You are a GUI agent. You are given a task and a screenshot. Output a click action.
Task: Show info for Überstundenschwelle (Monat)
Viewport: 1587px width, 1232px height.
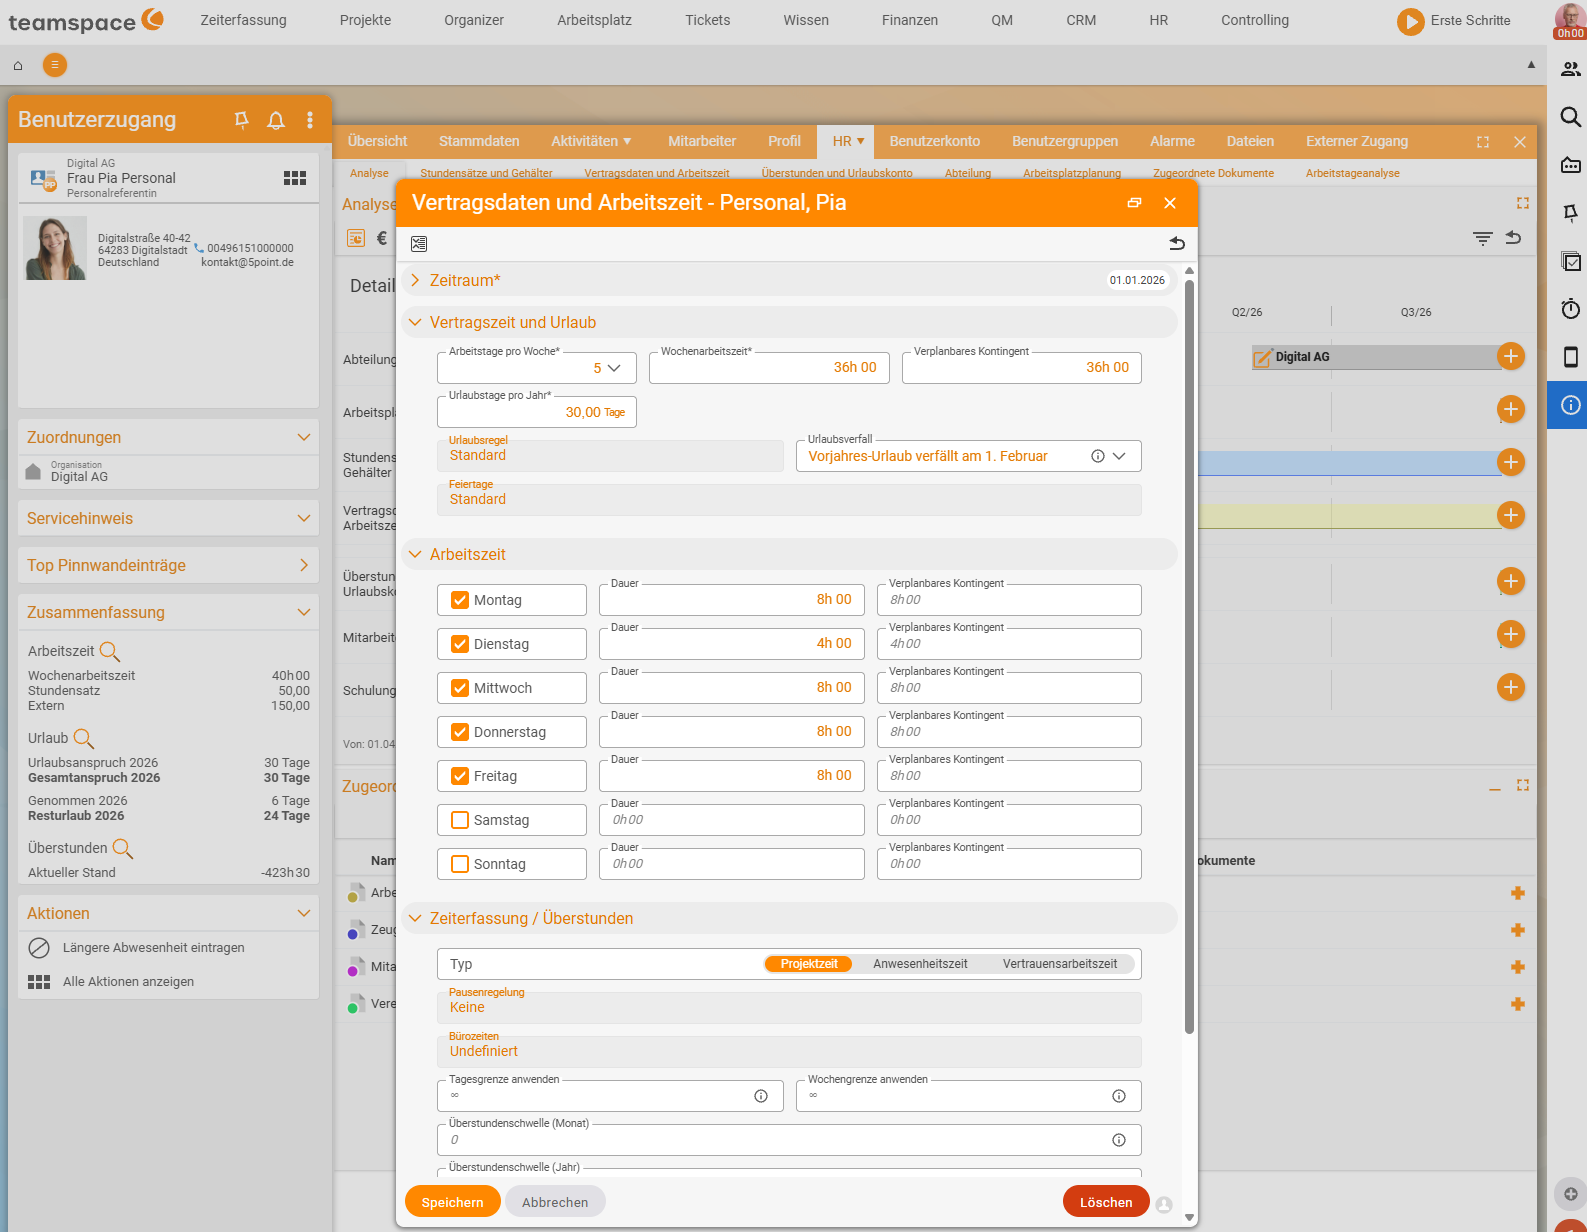[x=1119, y=1140]
